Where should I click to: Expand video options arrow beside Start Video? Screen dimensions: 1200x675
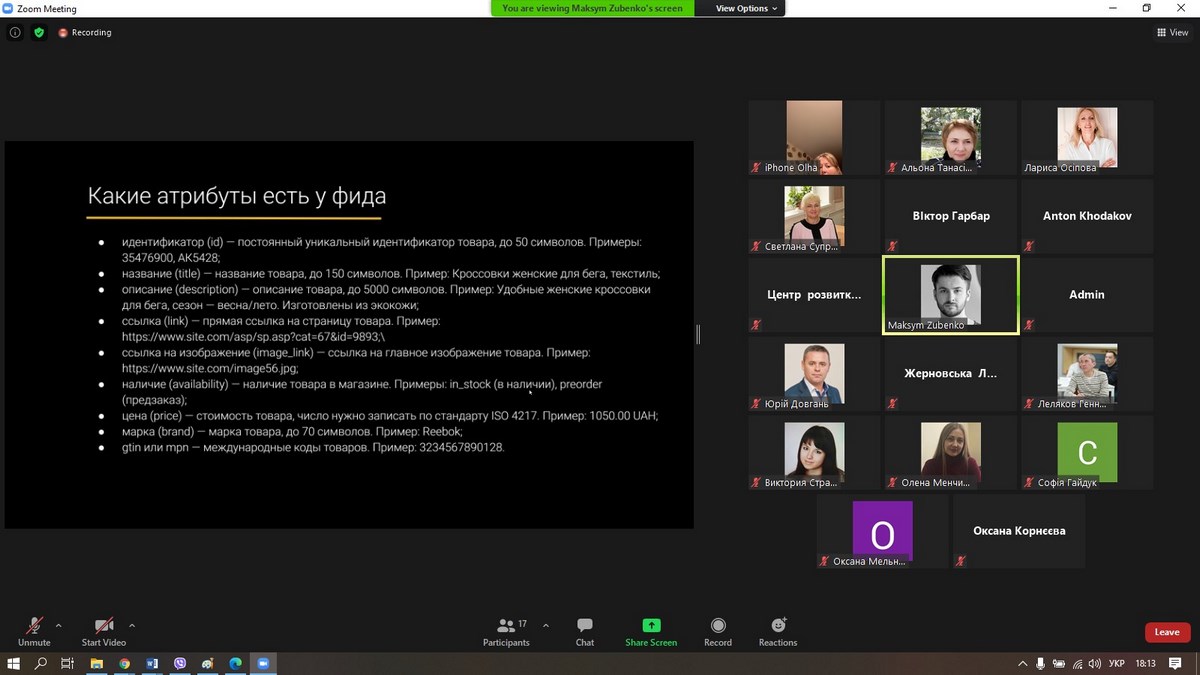tap(132, 626)
